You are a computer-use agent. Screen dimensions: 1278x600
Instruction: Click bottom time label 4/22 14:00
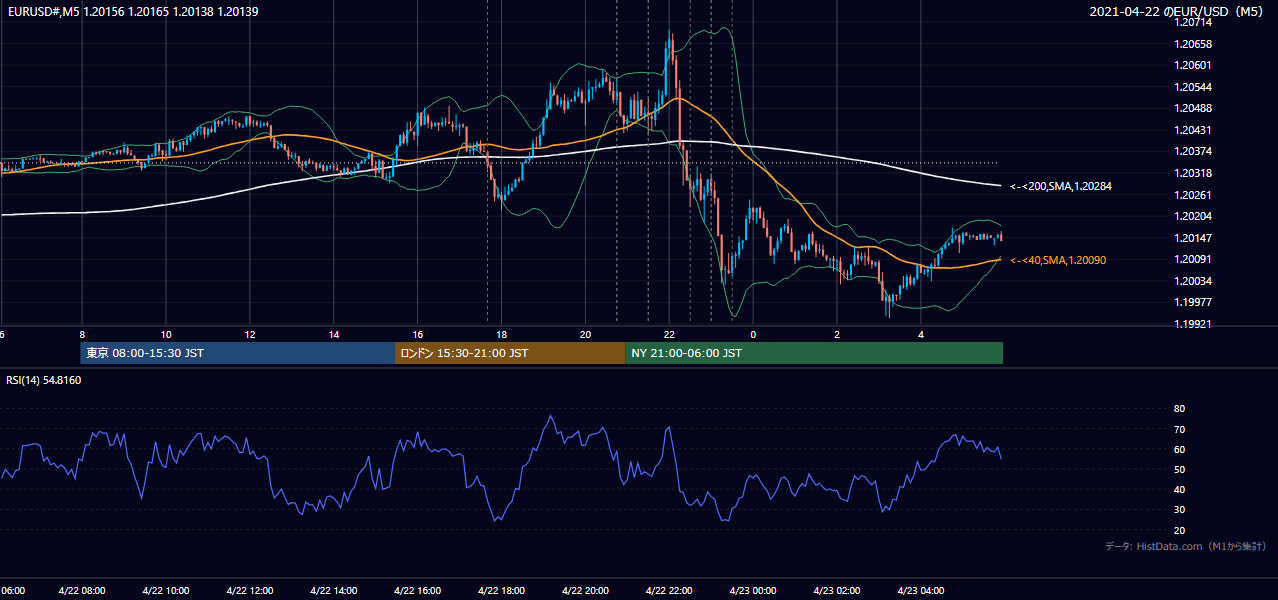334,591
